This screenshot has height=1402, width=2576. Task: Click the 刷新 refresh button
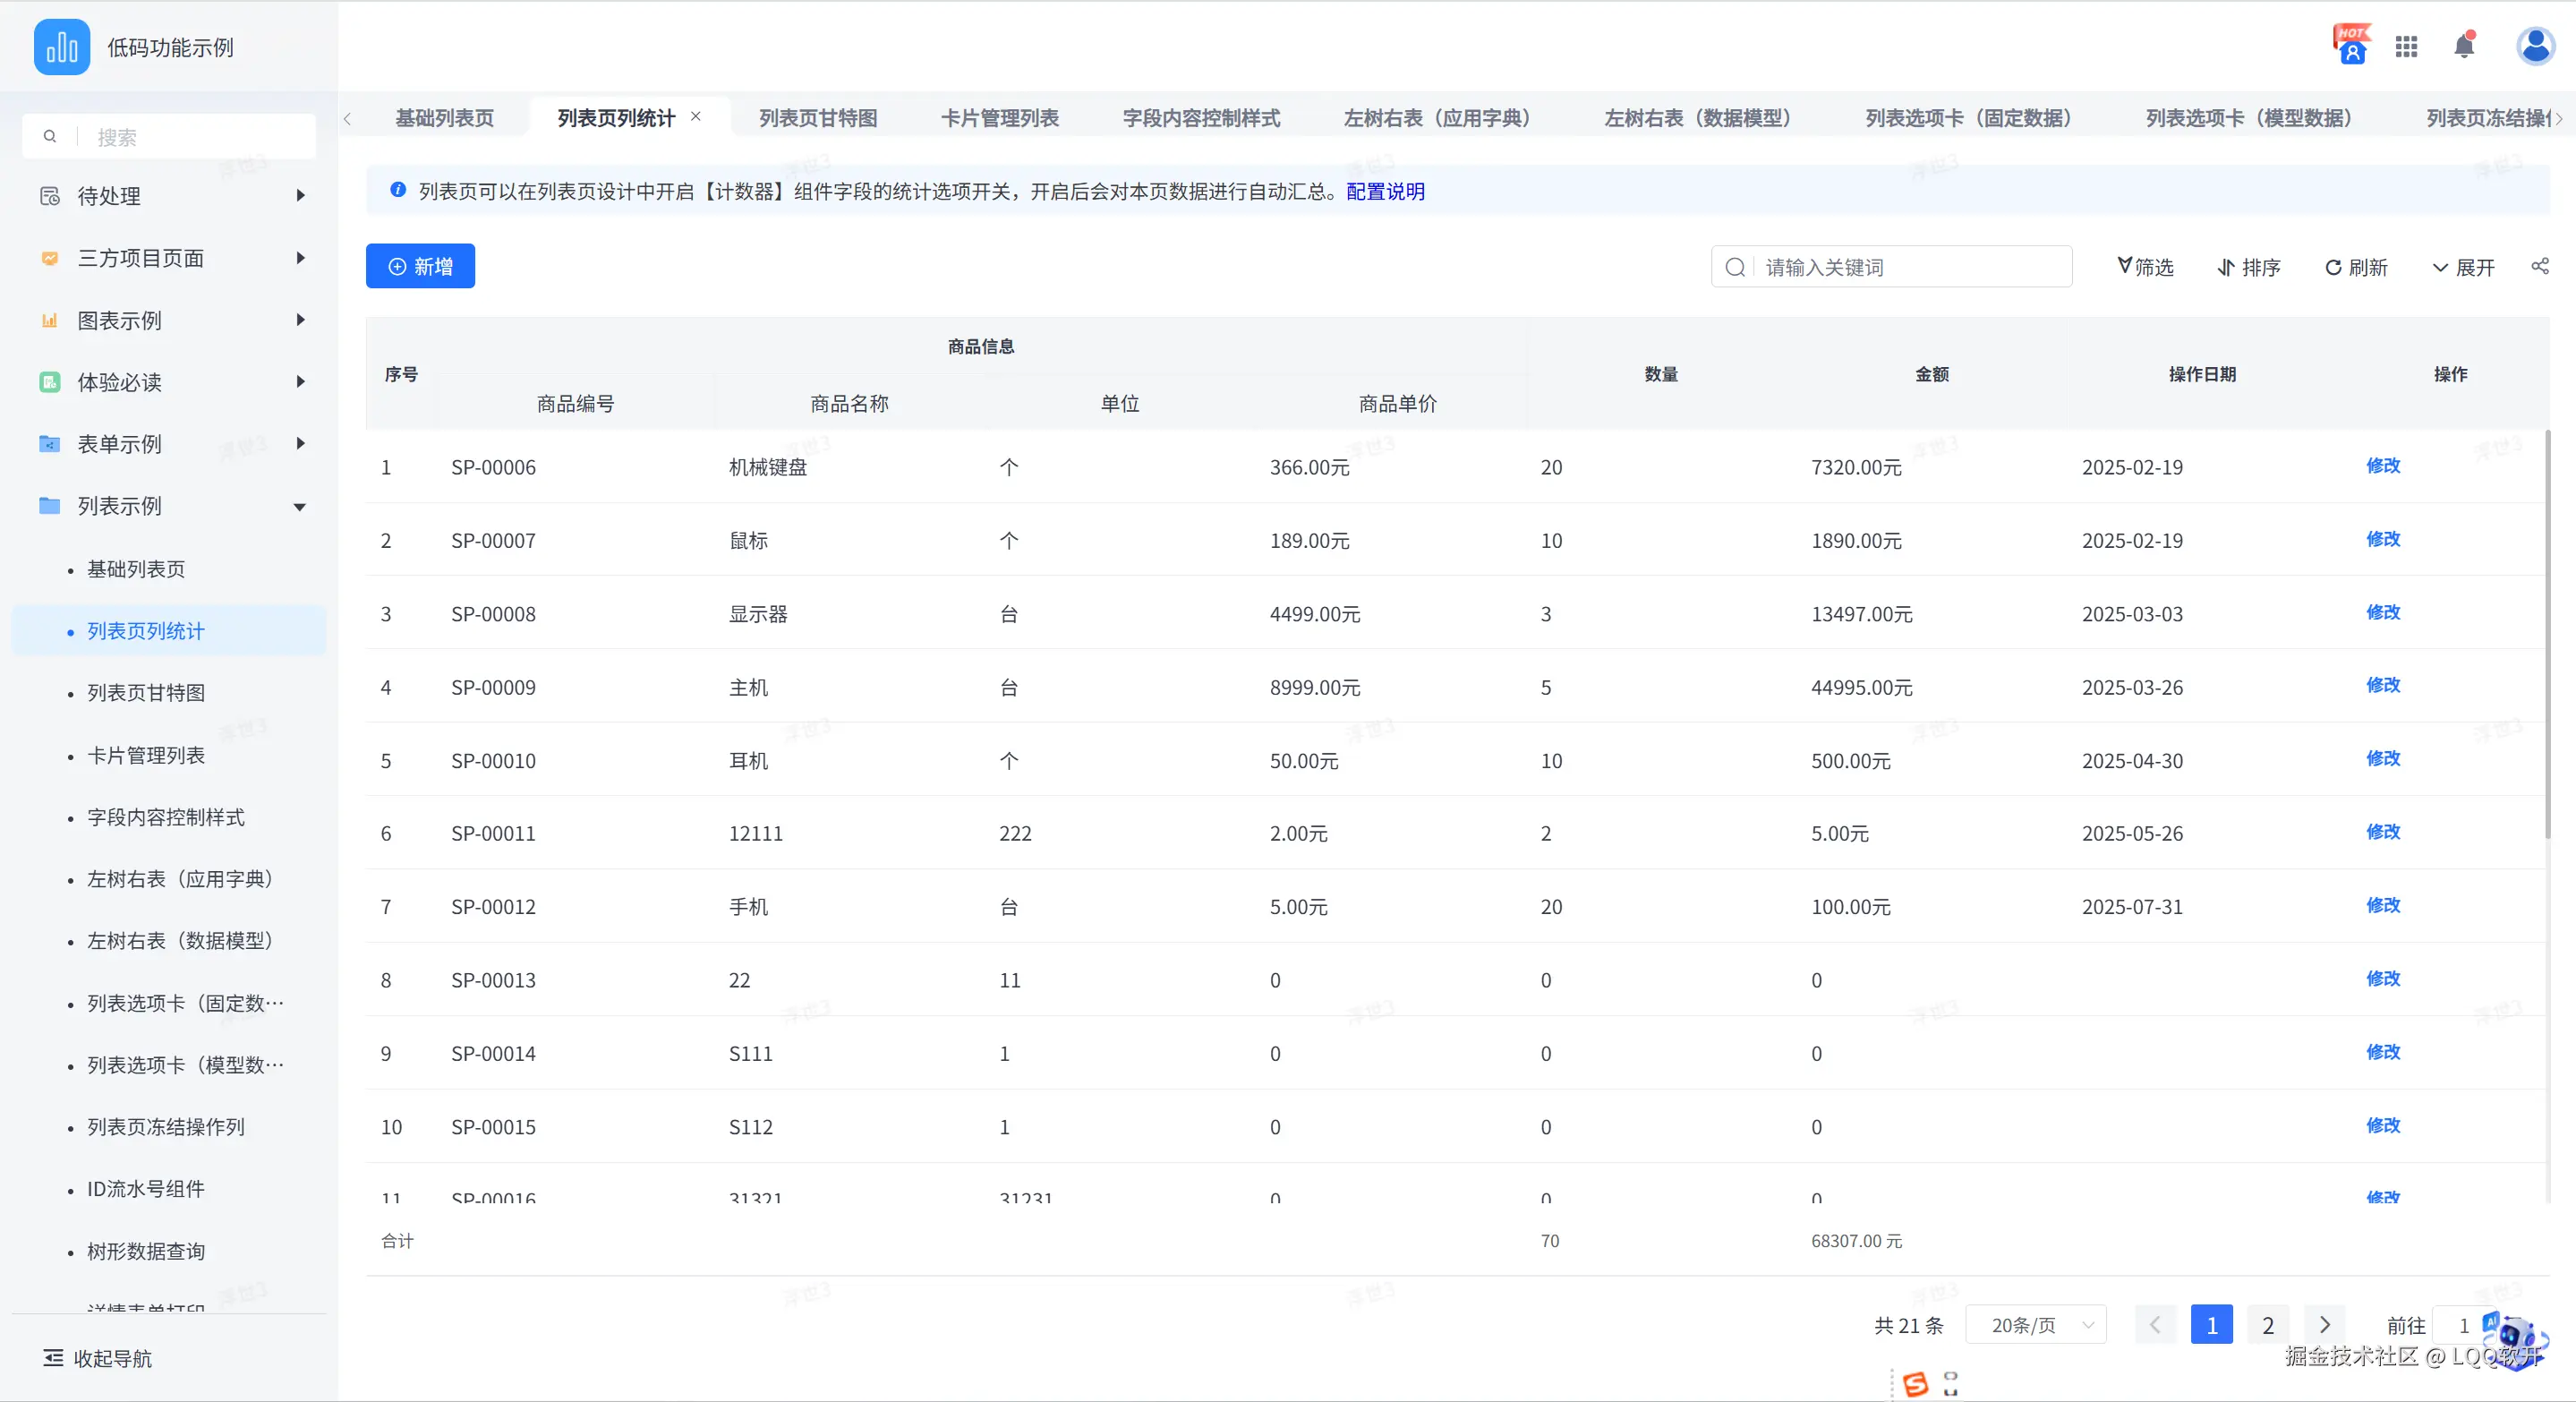(2356, 267)
